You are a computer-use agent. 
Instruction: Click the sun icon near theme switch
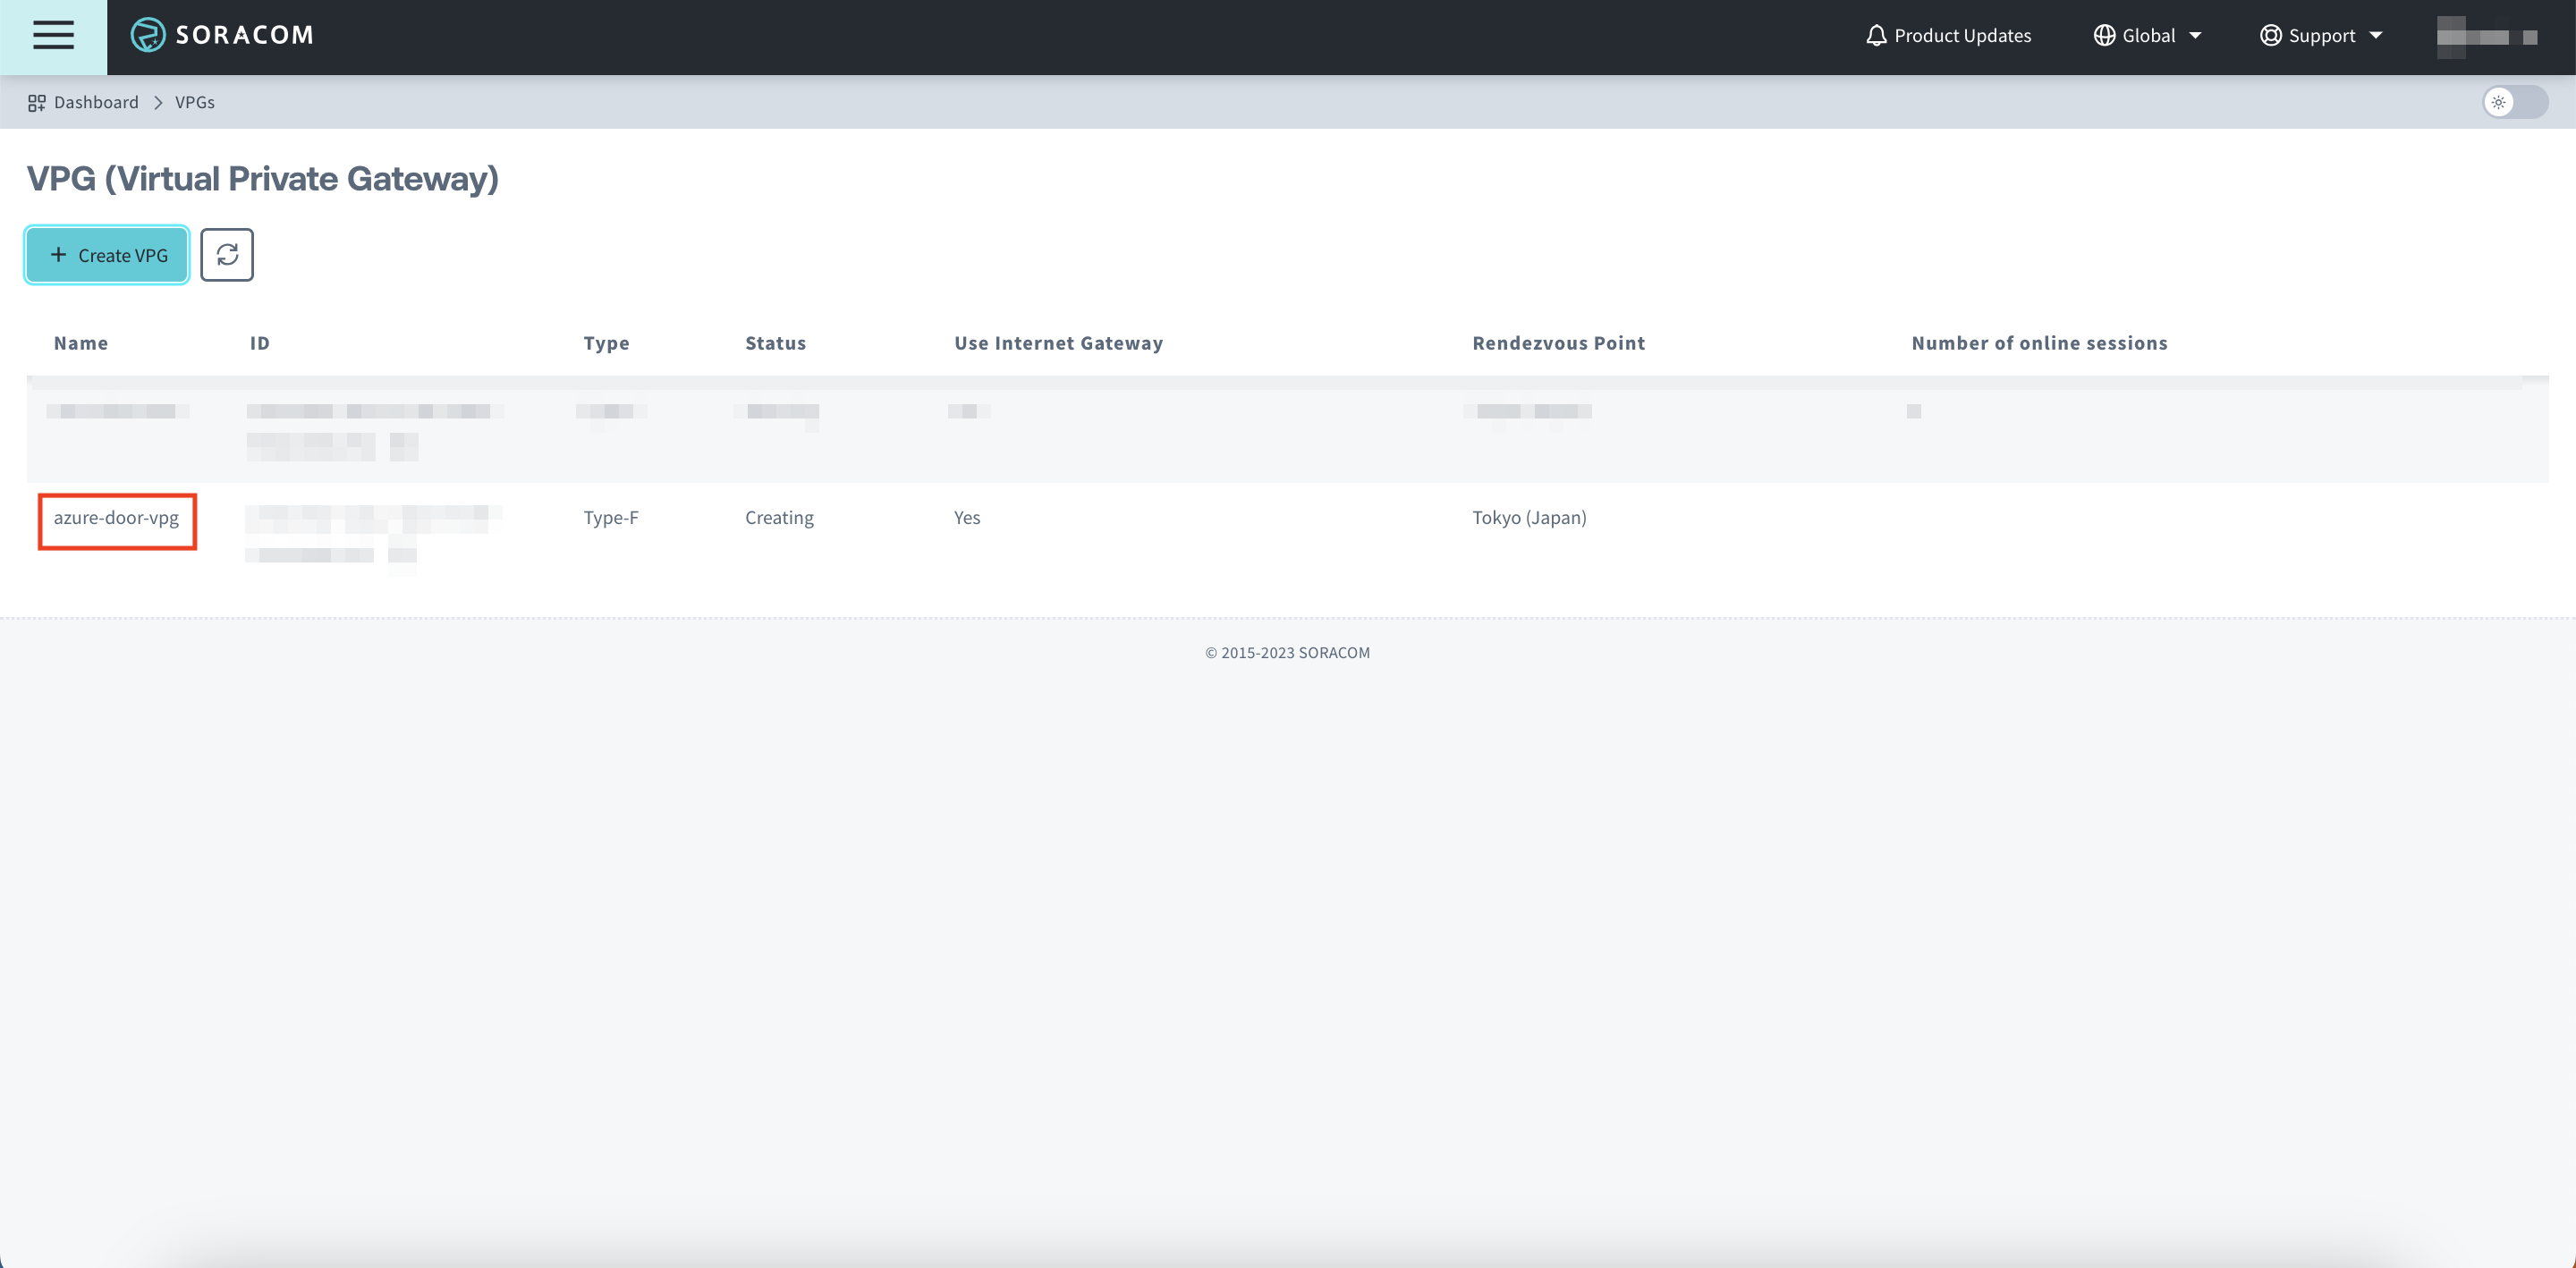point(2499,102)
